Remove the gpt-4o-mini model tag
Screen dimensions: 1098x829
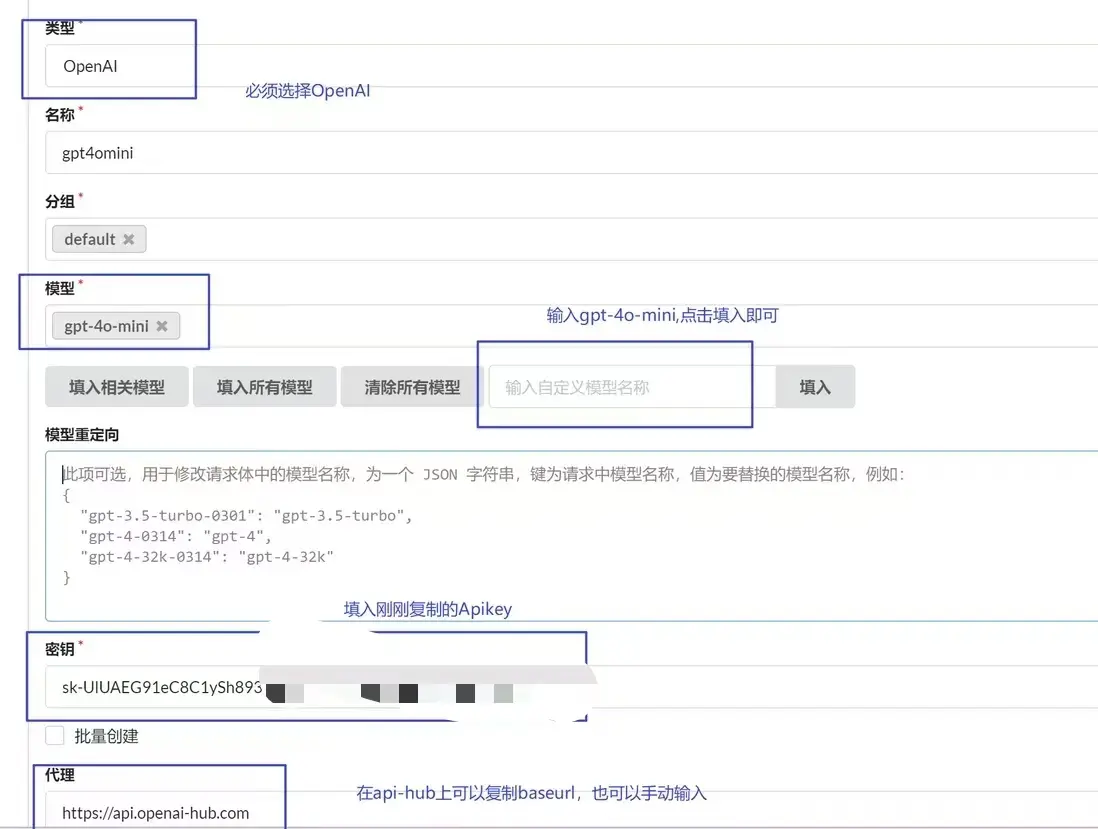point(162,326)
